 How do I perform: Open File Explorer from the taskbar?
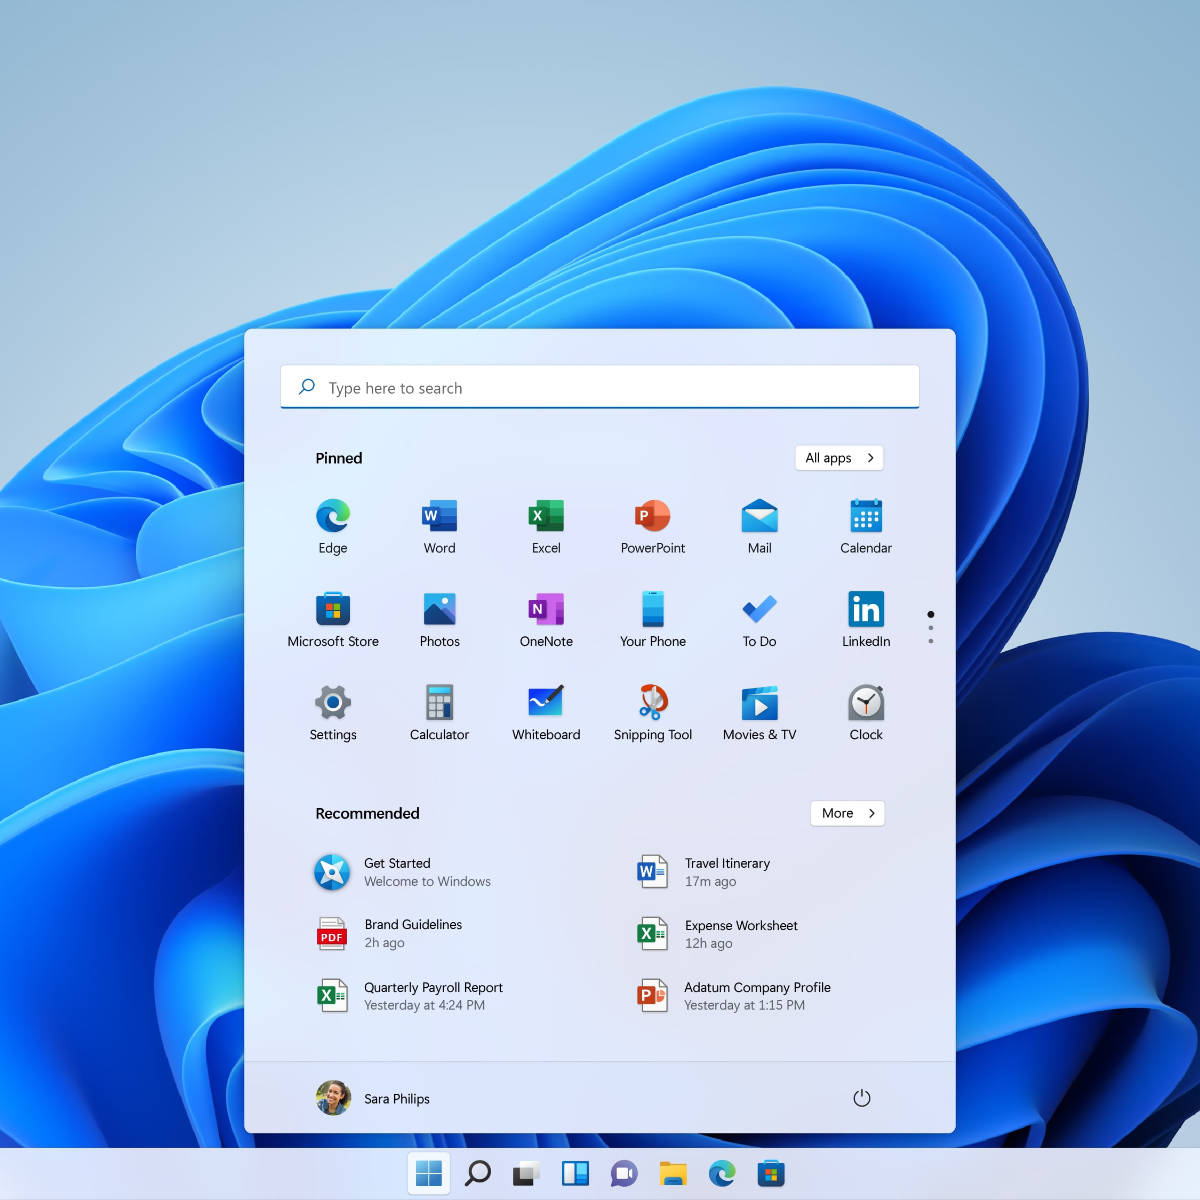pyautogui.click(x=673, y=1172)
